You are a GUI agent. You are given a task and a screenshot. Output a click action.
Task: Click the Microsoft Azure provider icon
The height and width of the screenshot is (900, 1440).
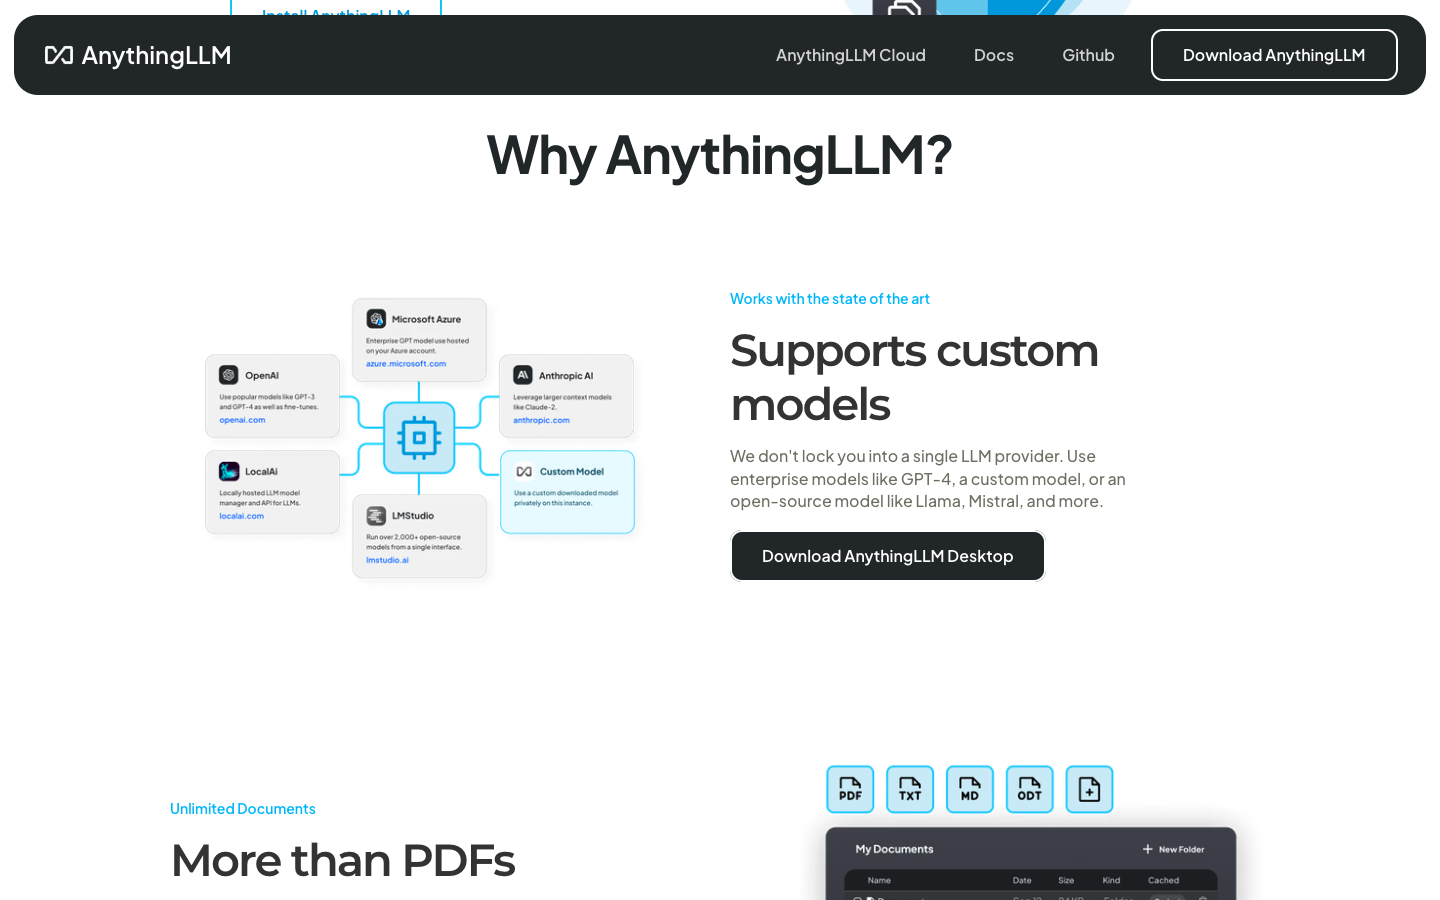tap(376, 319)
